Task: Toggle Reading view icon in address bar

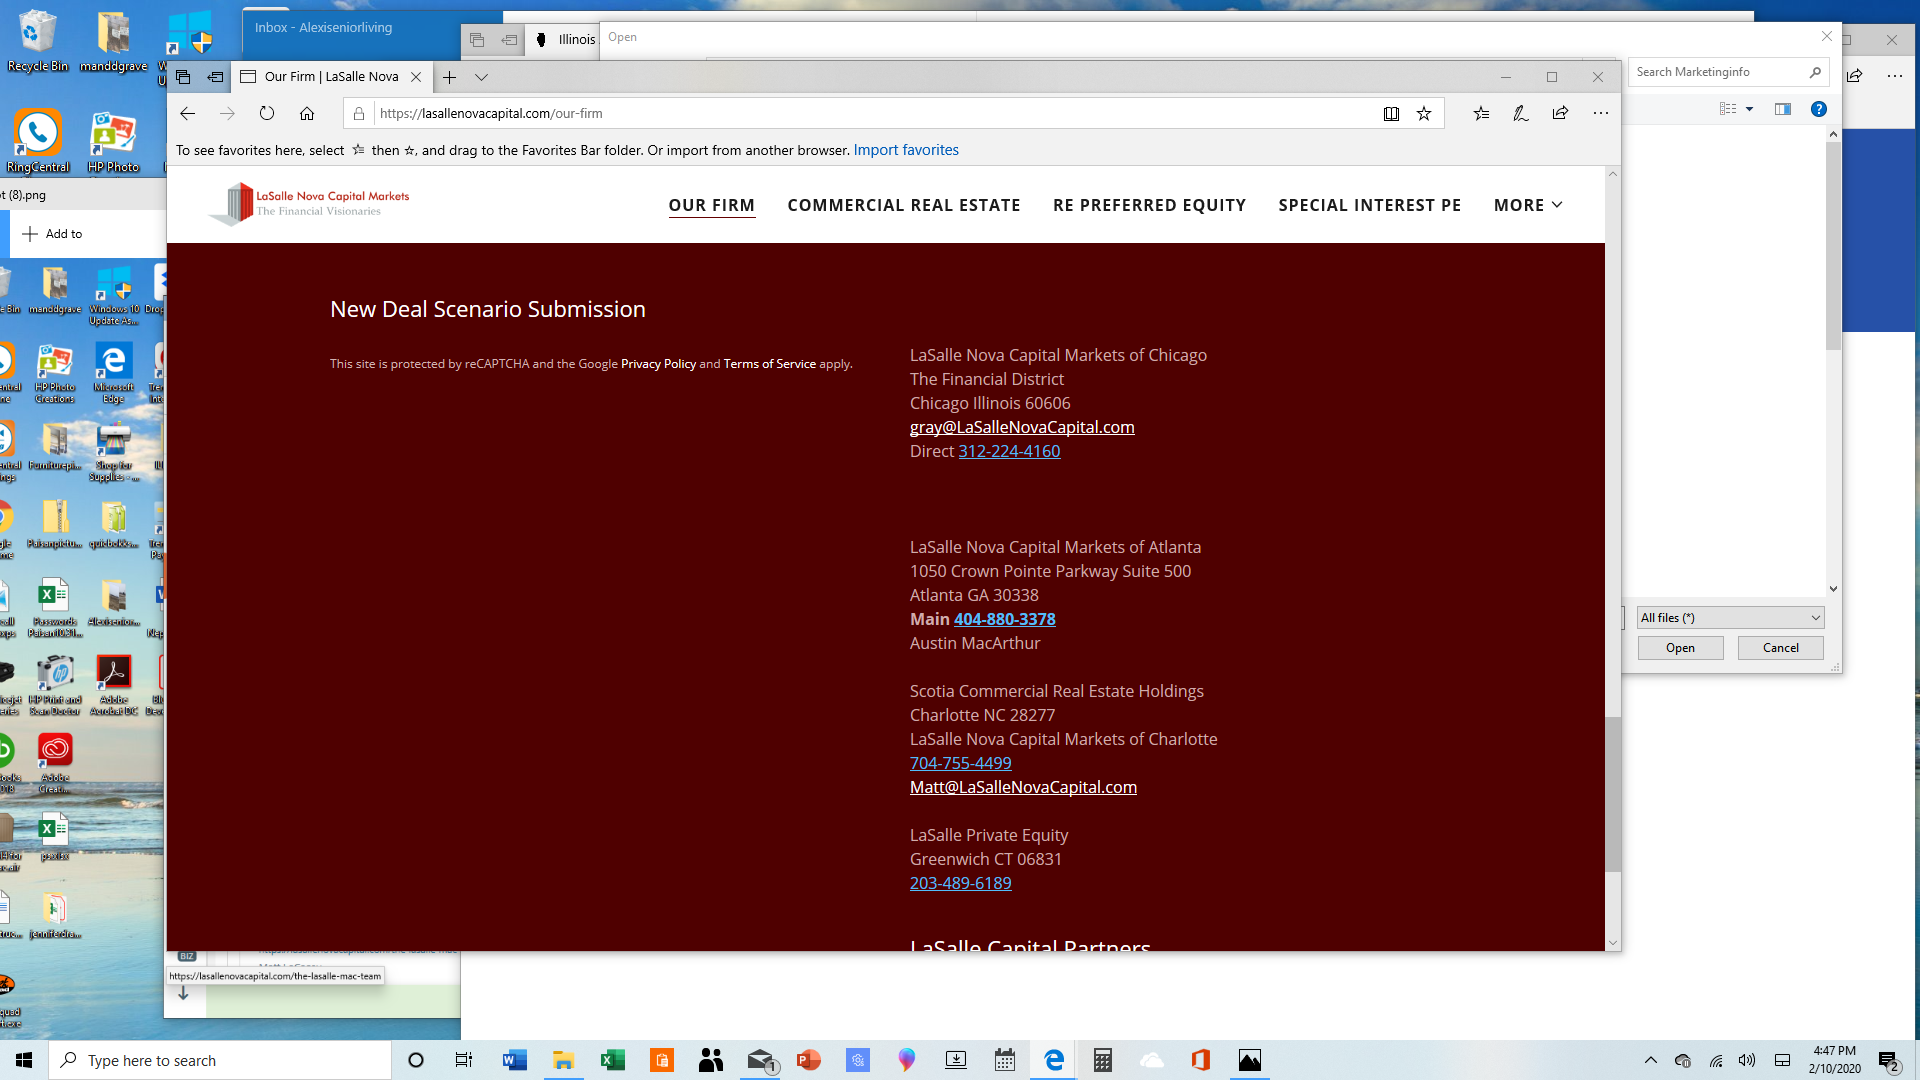Action: (x=1391, y=113)
